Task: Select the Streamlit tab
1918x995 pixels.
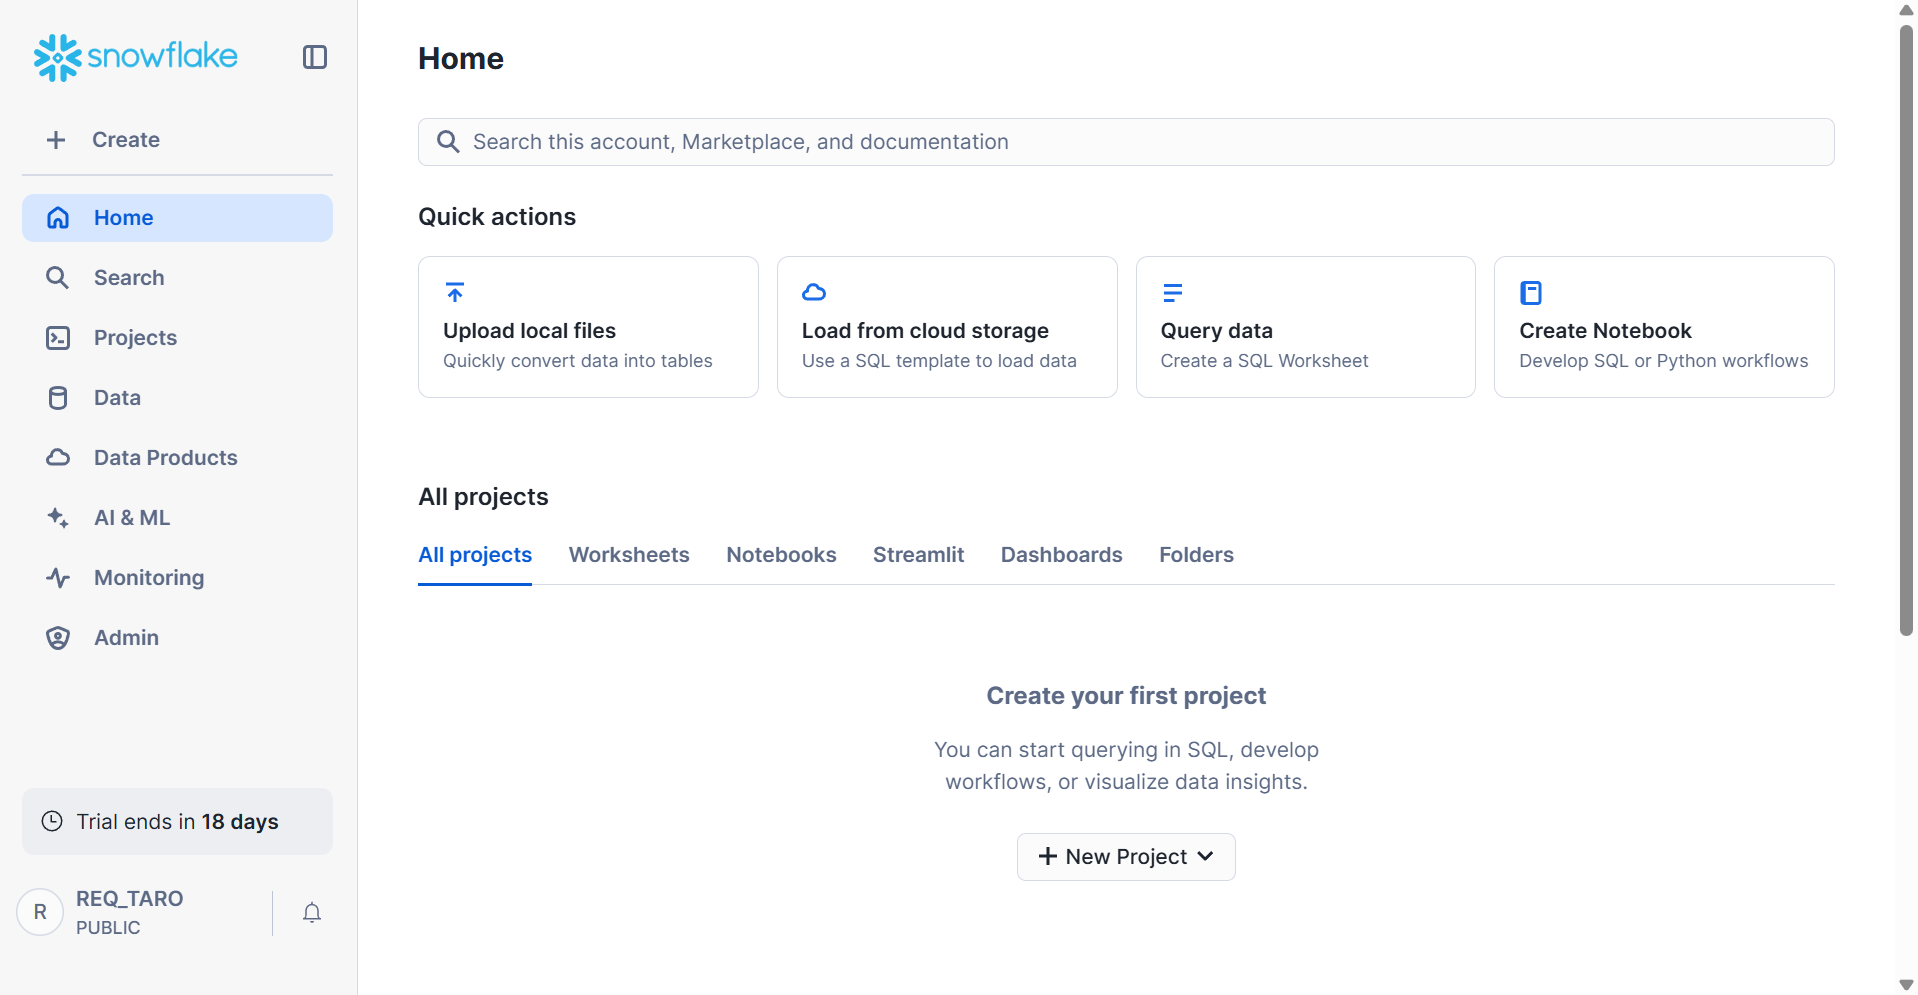Action: point(918,555)
